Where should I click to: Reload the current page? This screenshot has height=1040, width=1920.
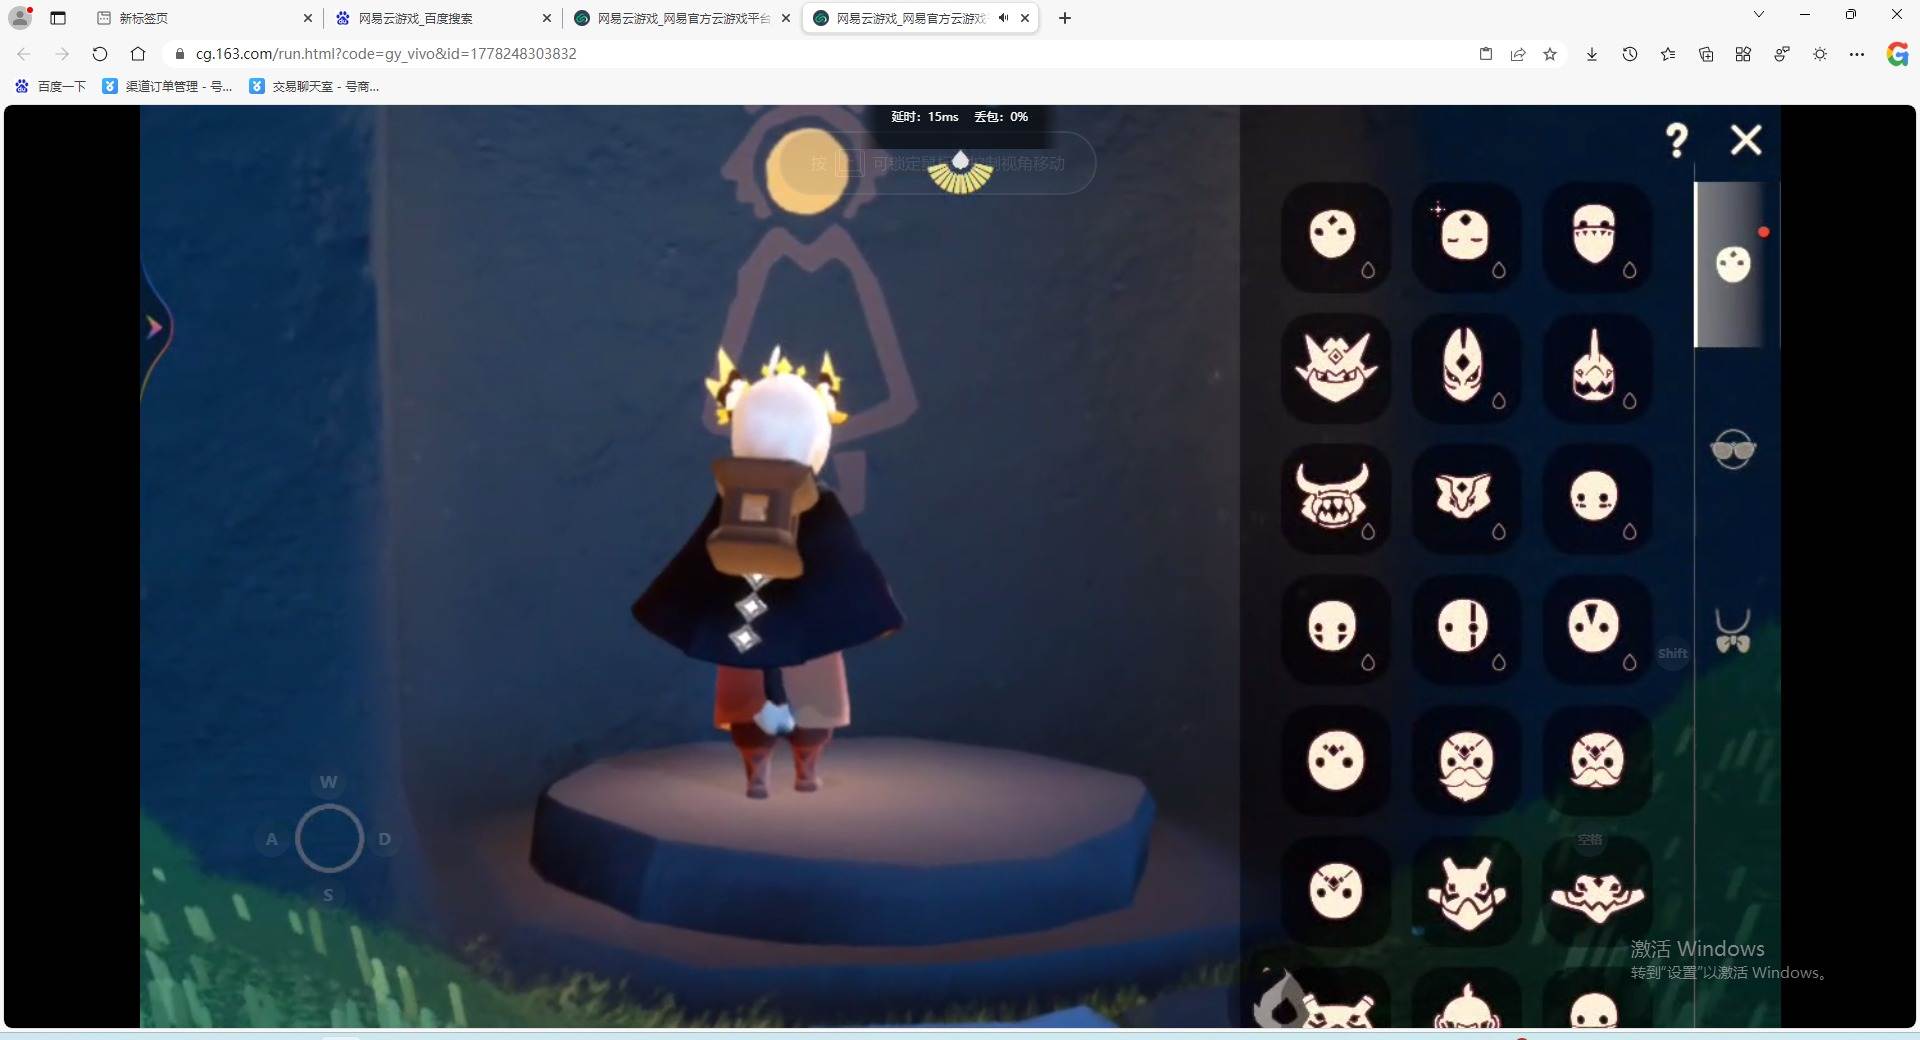pyautogui.click(x=100, y=54)
